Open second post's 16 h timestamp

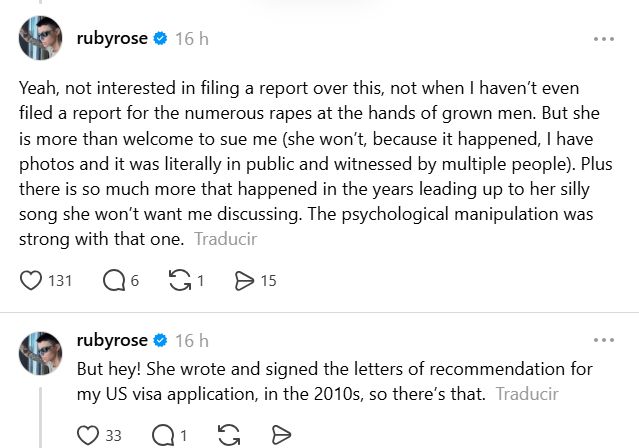(191, 340)
